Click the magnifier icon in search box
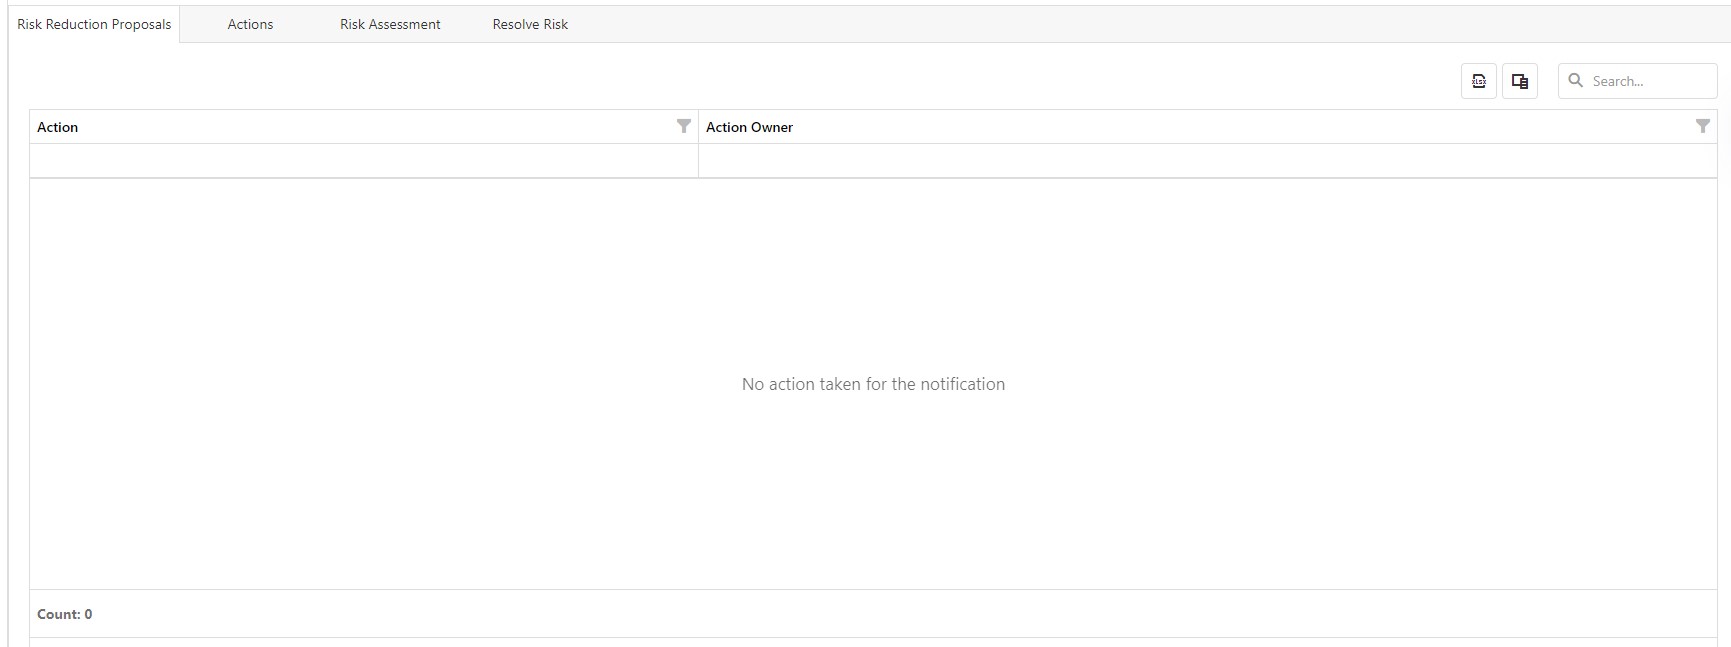The height and width of the screenshot is (647, 1731). tap(1576, 81)
